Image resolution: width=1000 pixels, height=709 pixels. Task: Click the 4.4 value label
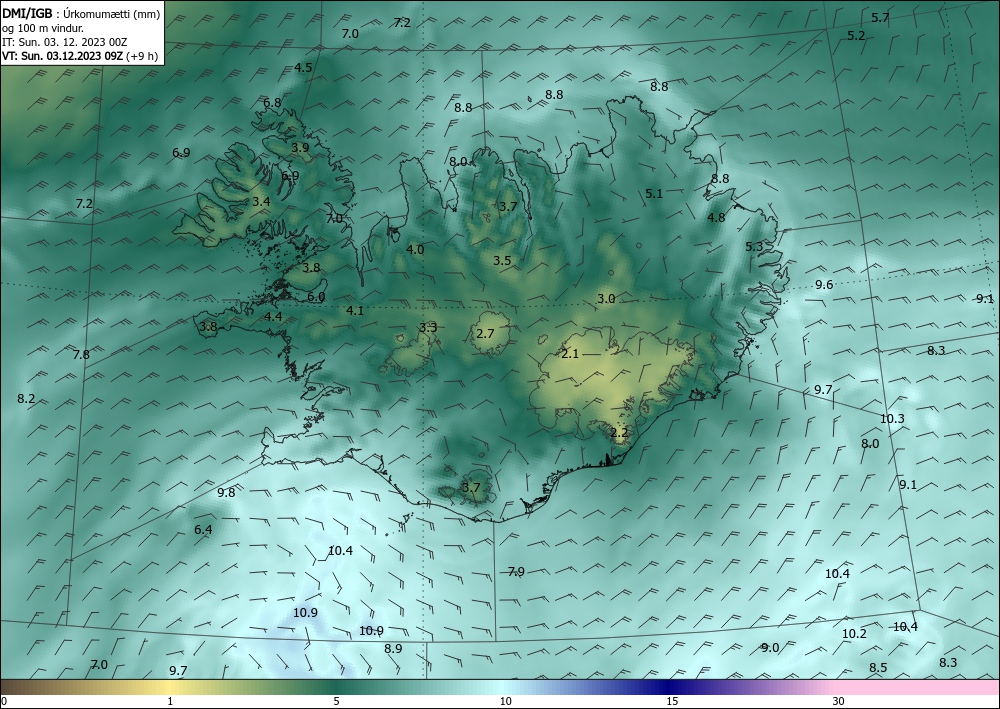click(274, 316)
